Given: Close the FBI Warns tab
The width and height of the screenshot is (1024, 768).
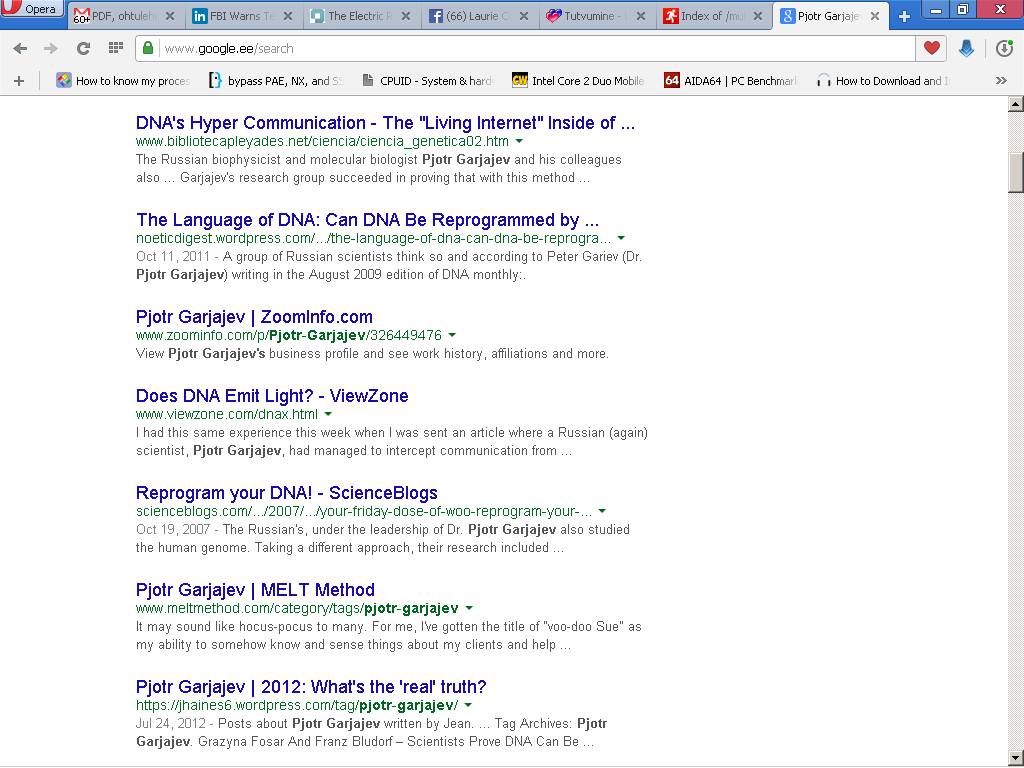Looking at the screenshot, I should tap(288, 16).
